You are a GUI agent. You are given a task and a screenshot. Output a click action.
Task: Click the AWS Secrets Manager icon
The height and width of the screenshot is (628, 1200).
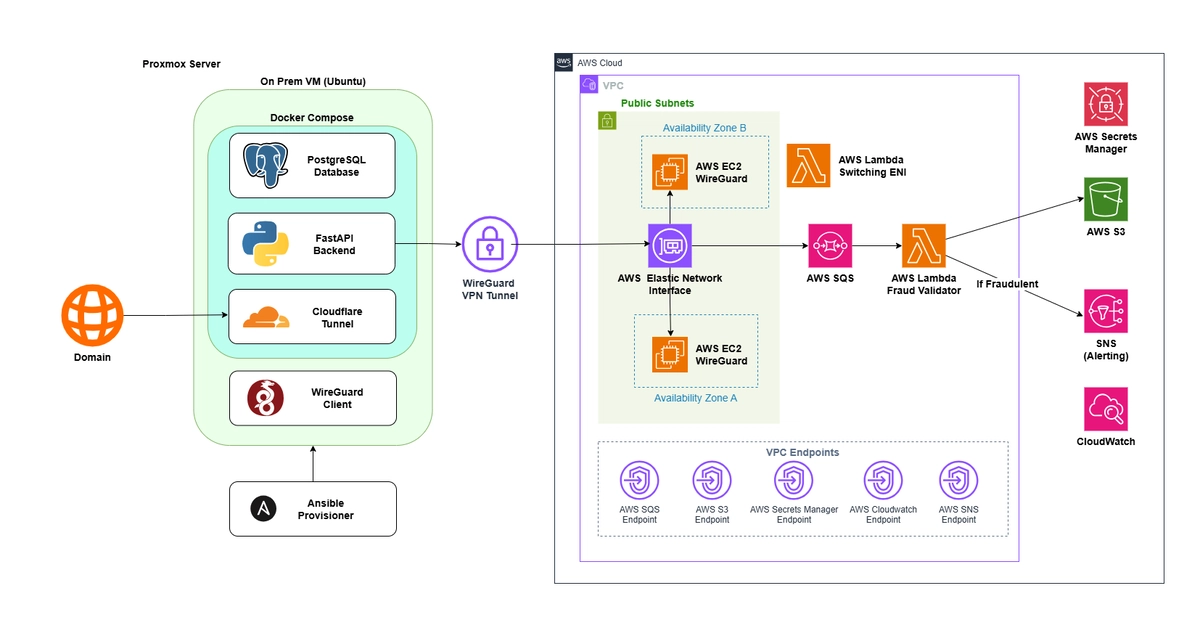[x=1105, y=104]
